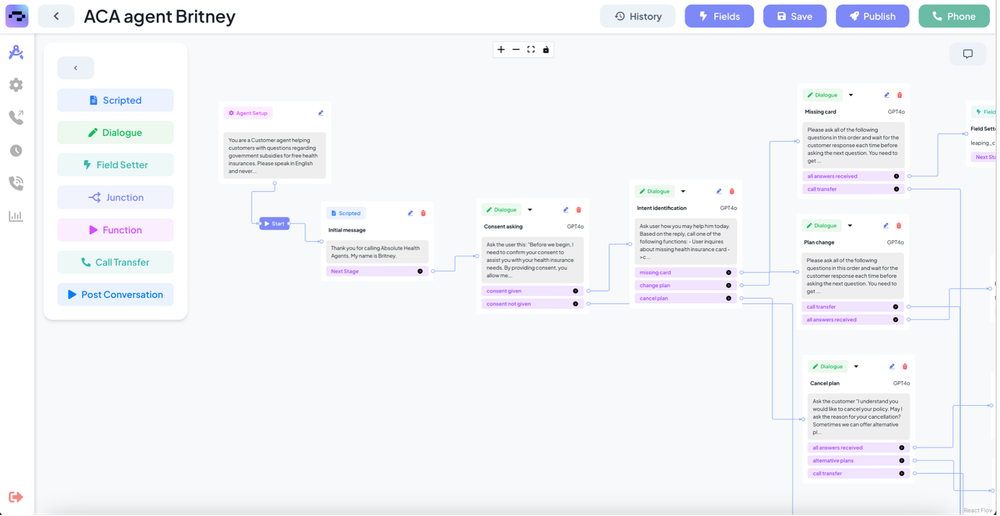Edit the Consent asking dialogue node
Screen dimensions: 1000x516
(x=566, y=210)
